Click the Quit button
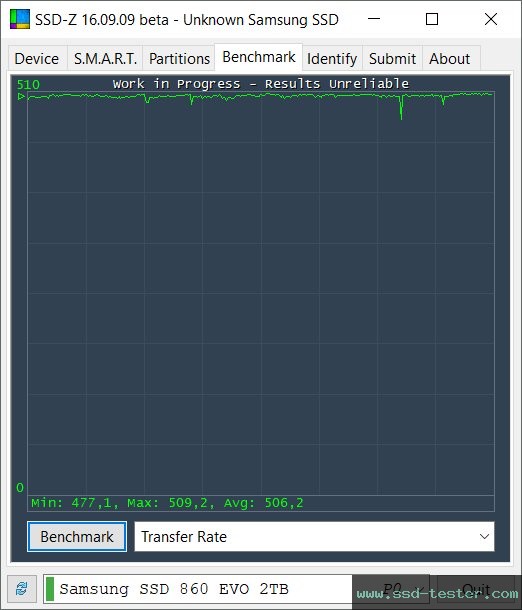 pyautogui.click(x=476, y=589)
